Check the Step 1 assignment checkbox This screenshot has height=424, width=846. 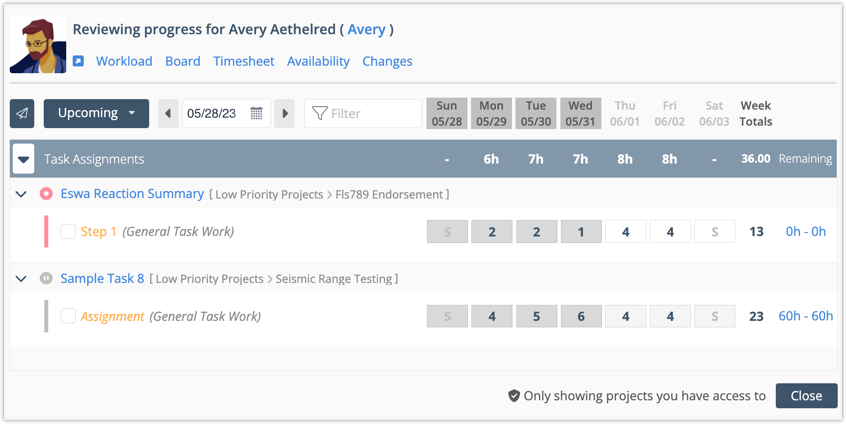pos(68,232)
